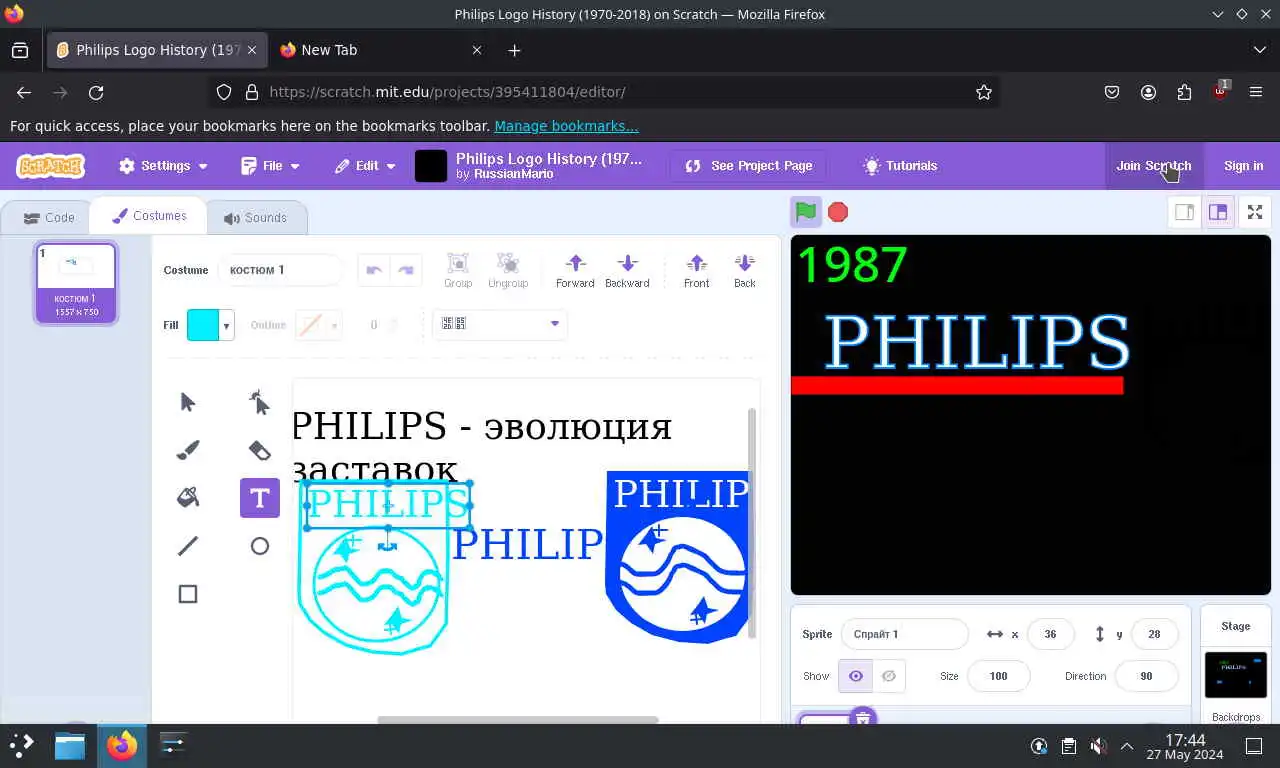Select the Line tool
The height and width of the screenshot is (768, 1280).
click(188, 546)
